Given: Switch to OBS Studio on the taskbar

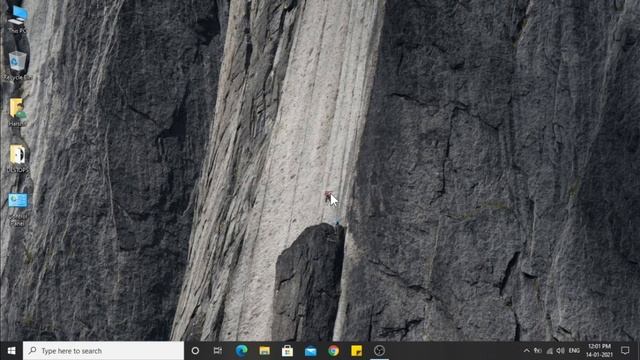Looking at the screenshot, I should pyautogui.click(x=379, y=351).
